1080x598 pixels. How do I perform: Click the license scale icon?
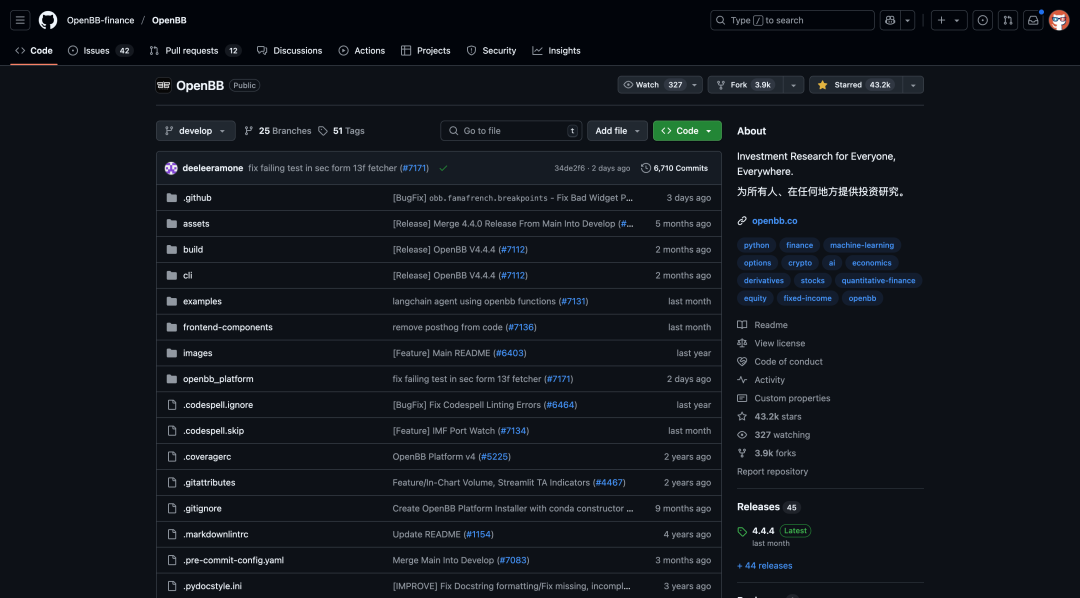742,343
